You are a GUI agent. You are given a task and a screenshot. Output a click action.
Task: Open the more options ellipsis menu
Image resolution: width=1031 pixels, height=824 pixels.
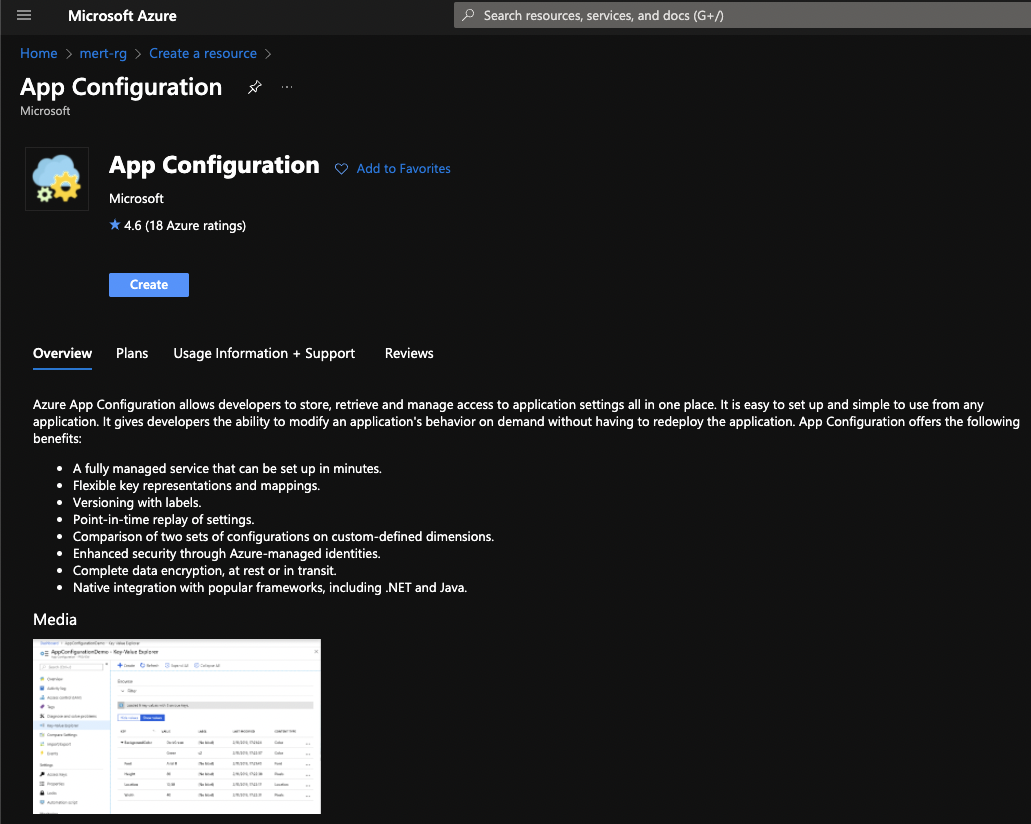coord(287,87)
